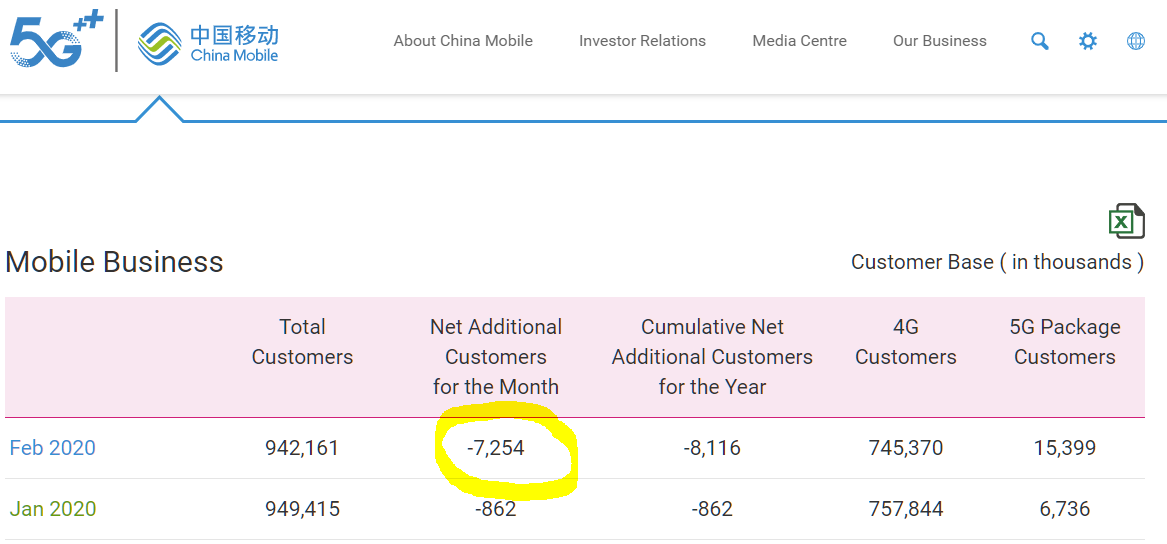This screenshot has height=544, width=1167.
Task: Click Net Additional Customers for the Month header
Action: tap(496, 357)
